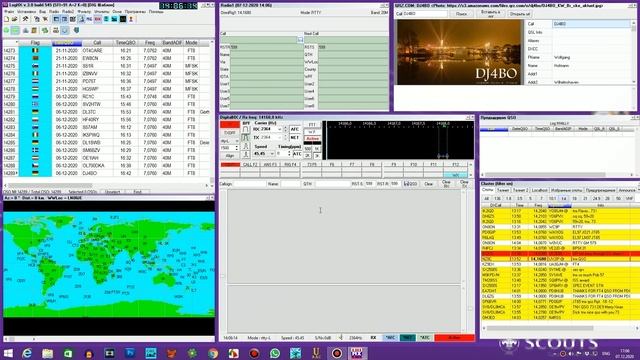Open Google Chrome from the taskbar
The width and height of the screenshot is (640, 360).
pos(213,353)
